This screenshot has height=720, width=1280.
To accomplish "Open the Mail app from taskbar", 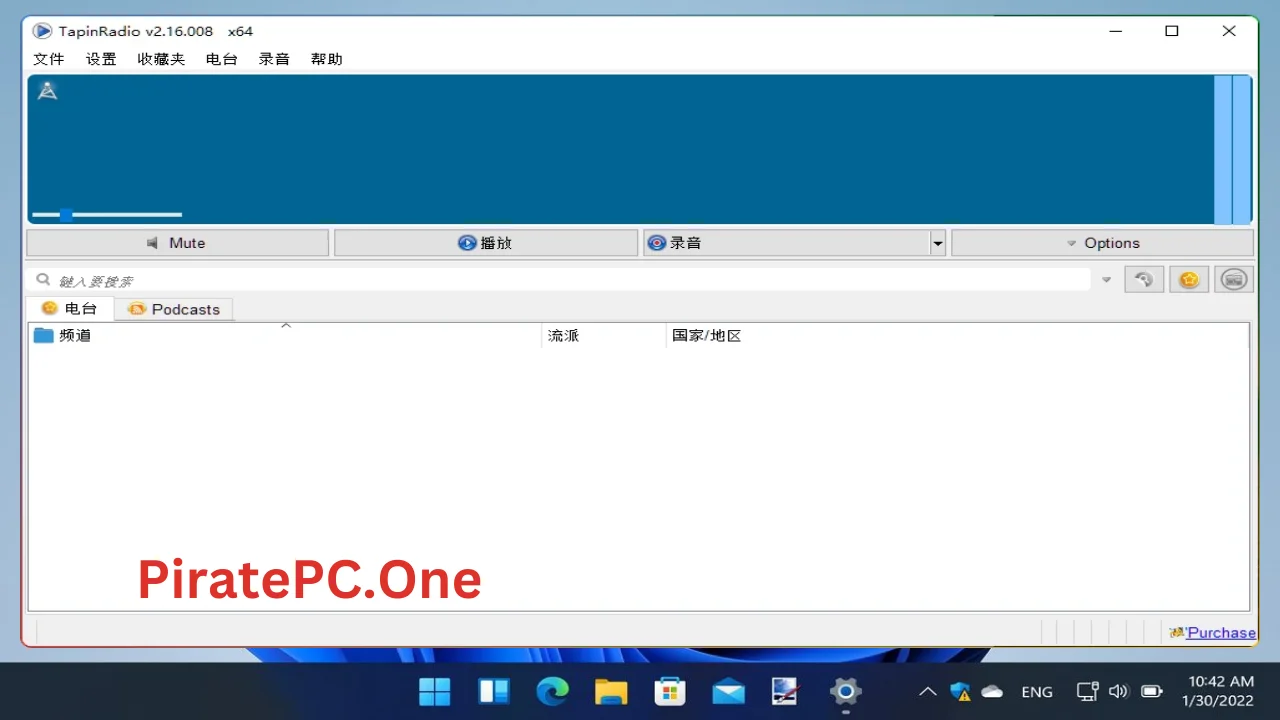I will click(728, 691).
